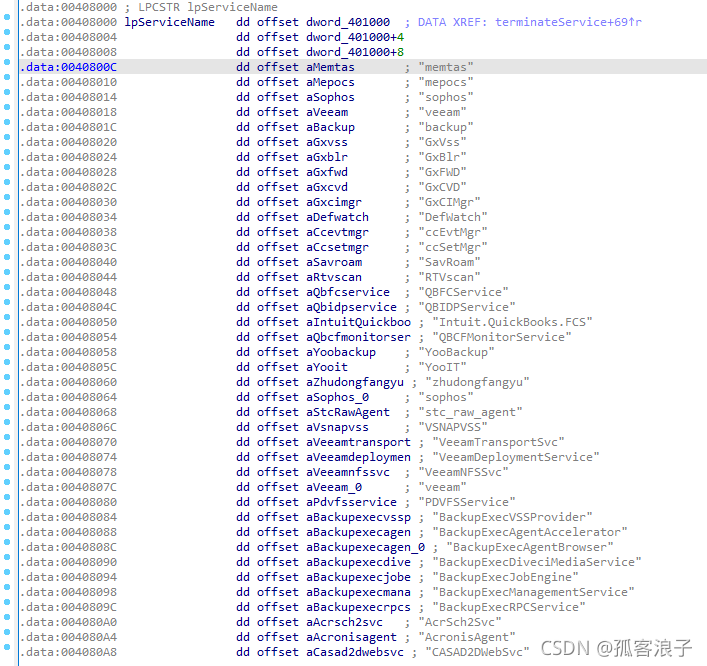Screen dimensions: 707x666
Task: Click the blue dot beside address 00408060
Action: [x=7, y=377]
